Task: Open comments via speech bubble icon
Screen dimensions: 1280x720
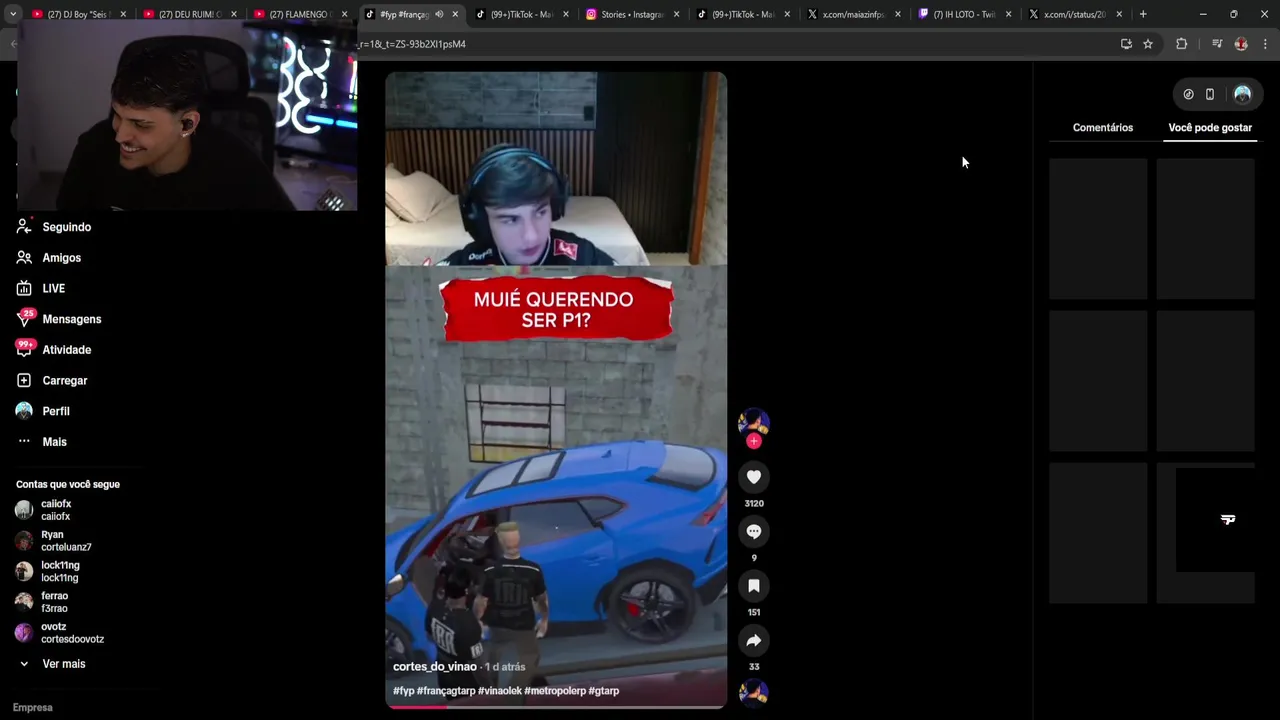Action: [x=754, y=531]
